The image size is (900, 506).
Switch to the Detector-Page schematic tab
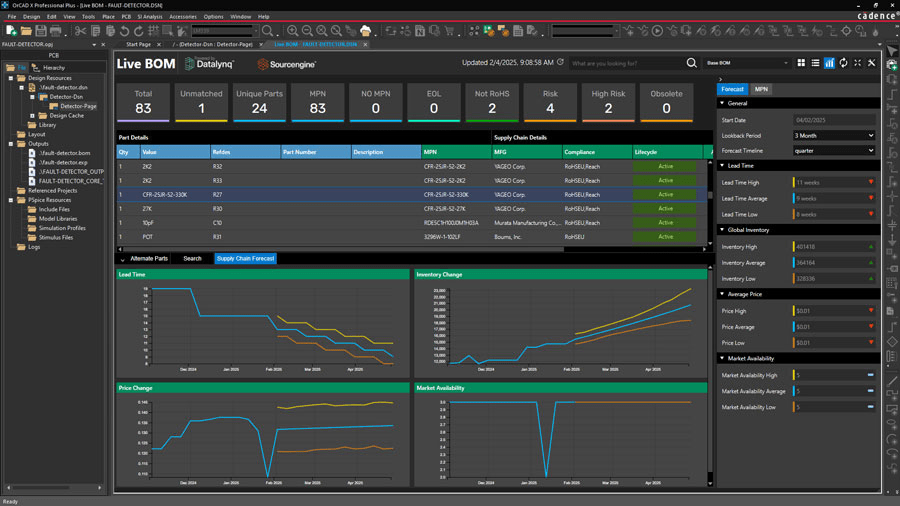213,44
